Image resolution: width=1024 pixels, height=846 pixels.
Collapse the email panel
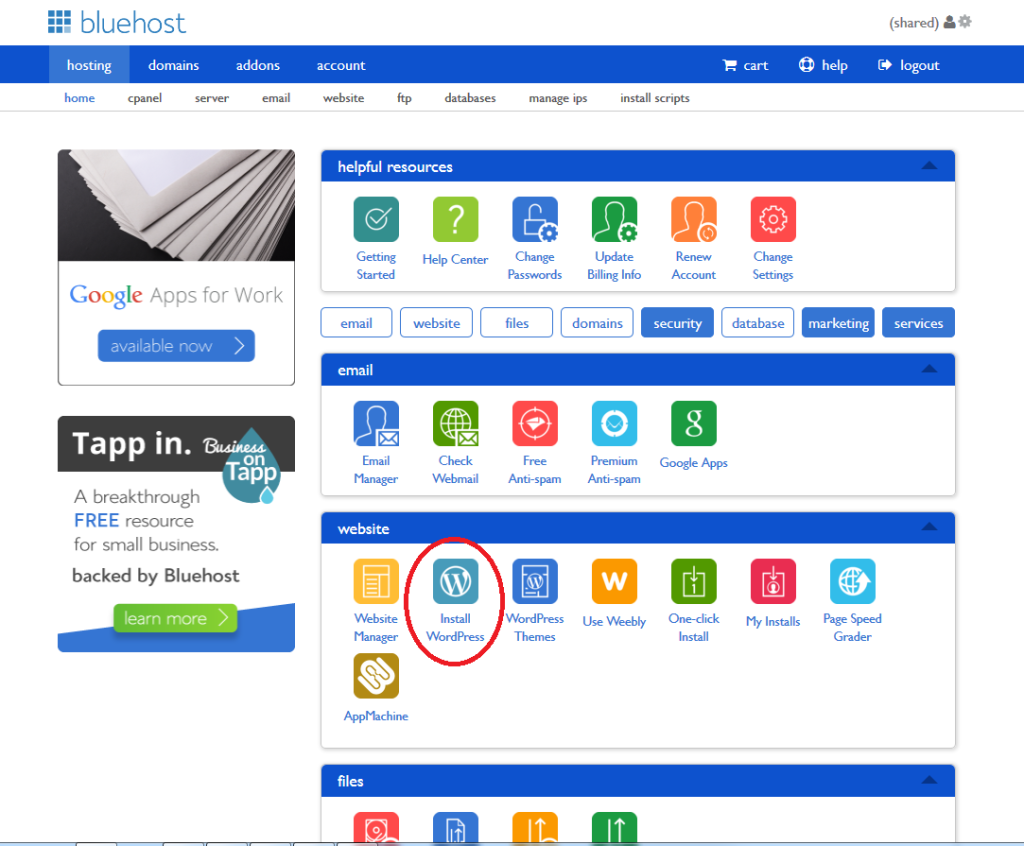[929, 369]
